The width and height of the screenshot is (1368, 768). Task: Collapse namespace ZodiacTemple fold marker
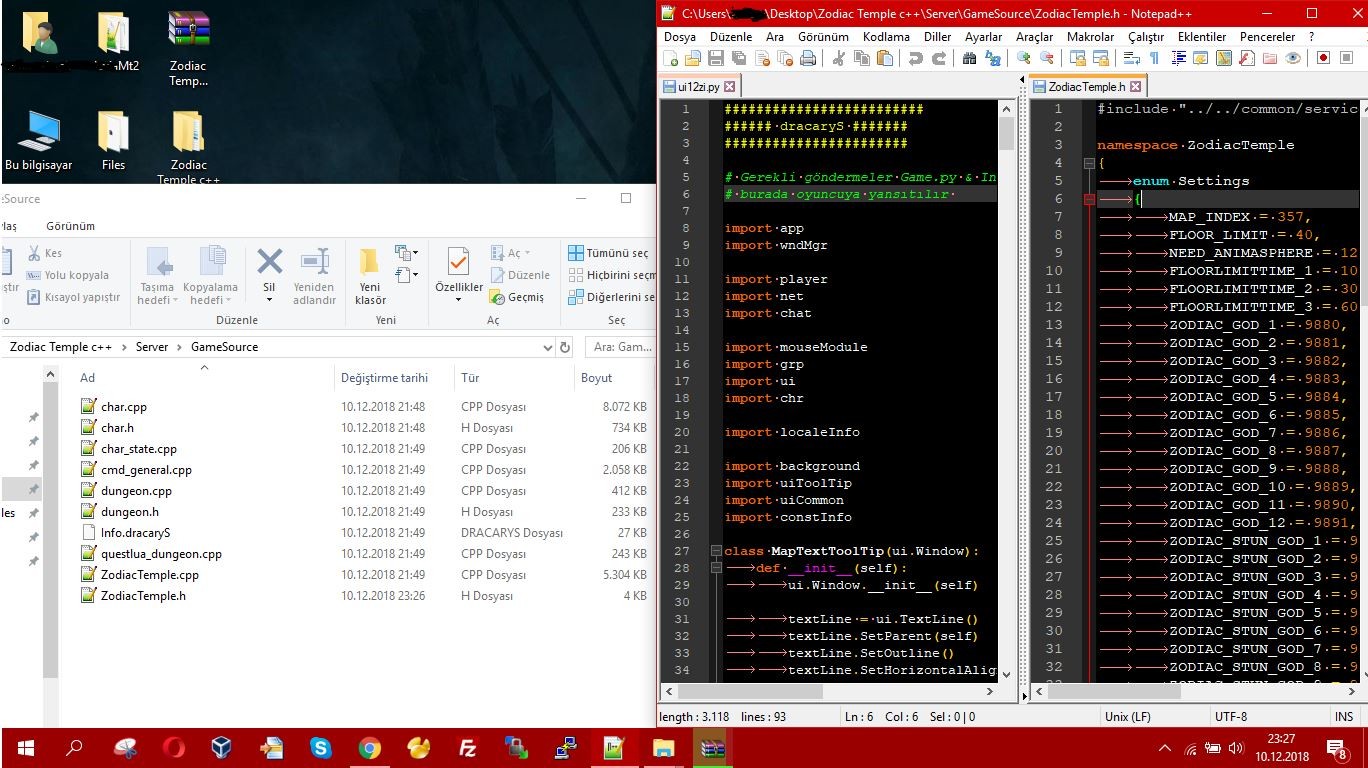click(1089, 163)
